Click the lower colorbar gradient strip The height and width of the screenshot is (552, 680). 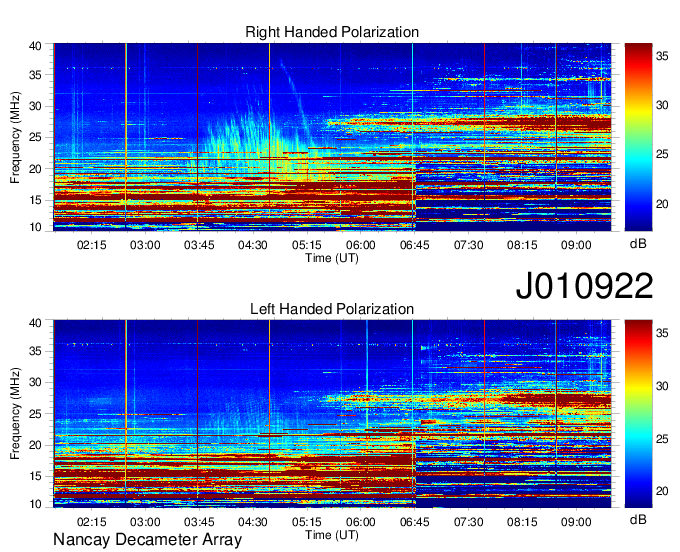click(x=638, y=414)
